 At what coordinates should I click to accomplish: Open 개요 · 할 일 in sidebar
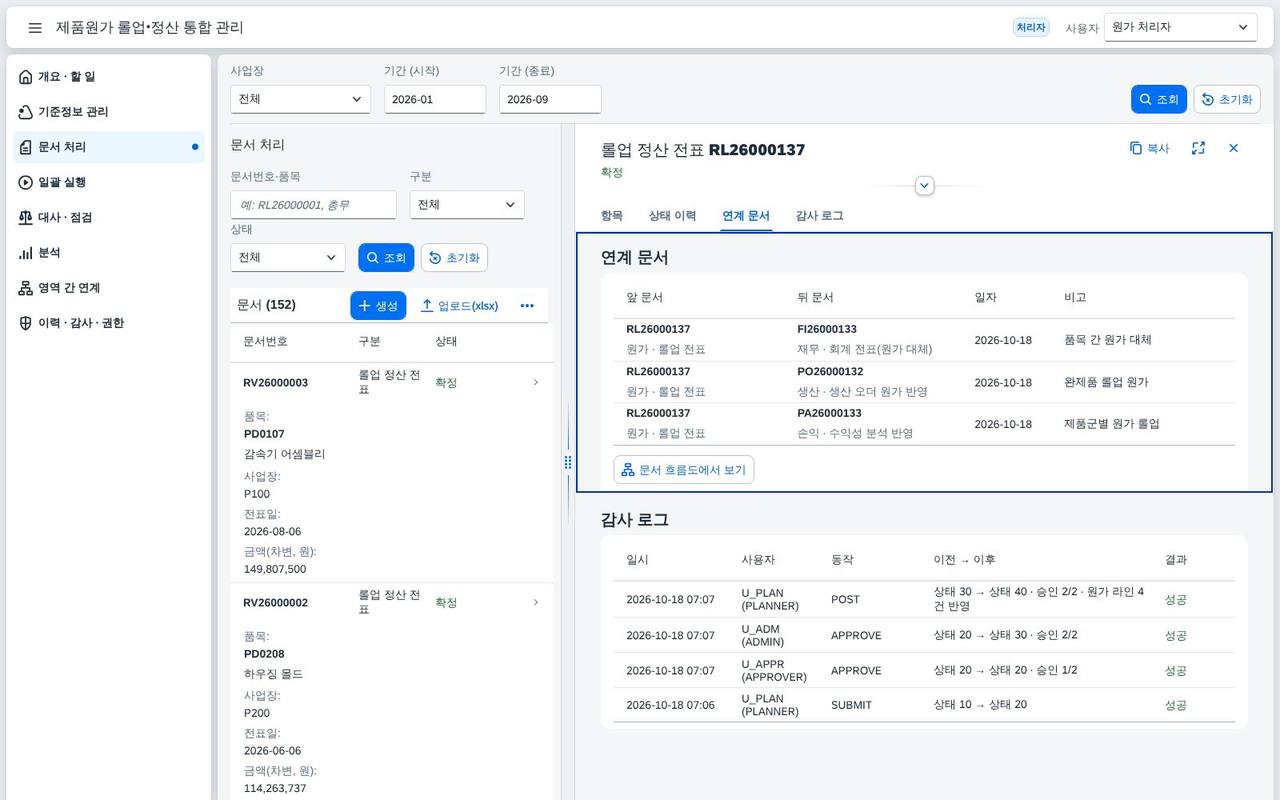point(108,77)
